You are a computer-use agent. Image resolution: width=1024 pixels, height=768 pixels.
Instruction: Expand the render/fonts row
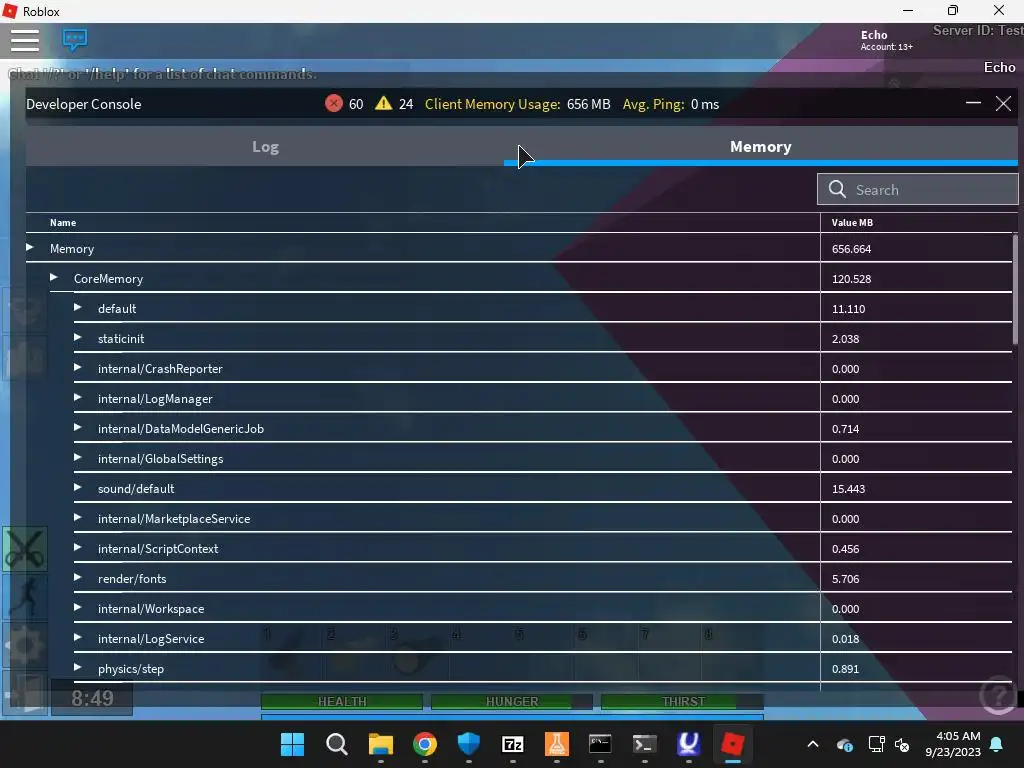(x=78, y=578)
